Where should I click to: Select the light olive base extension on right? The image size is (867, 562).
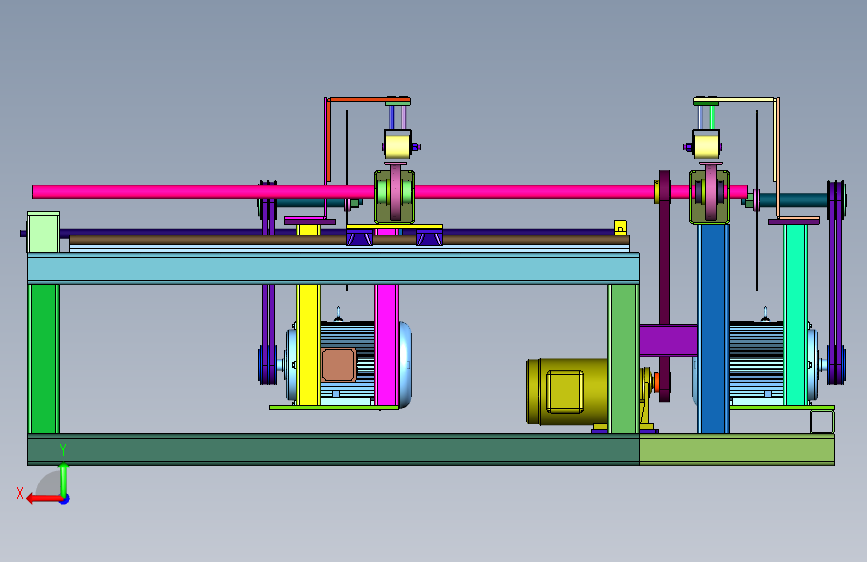pos(737,449)
